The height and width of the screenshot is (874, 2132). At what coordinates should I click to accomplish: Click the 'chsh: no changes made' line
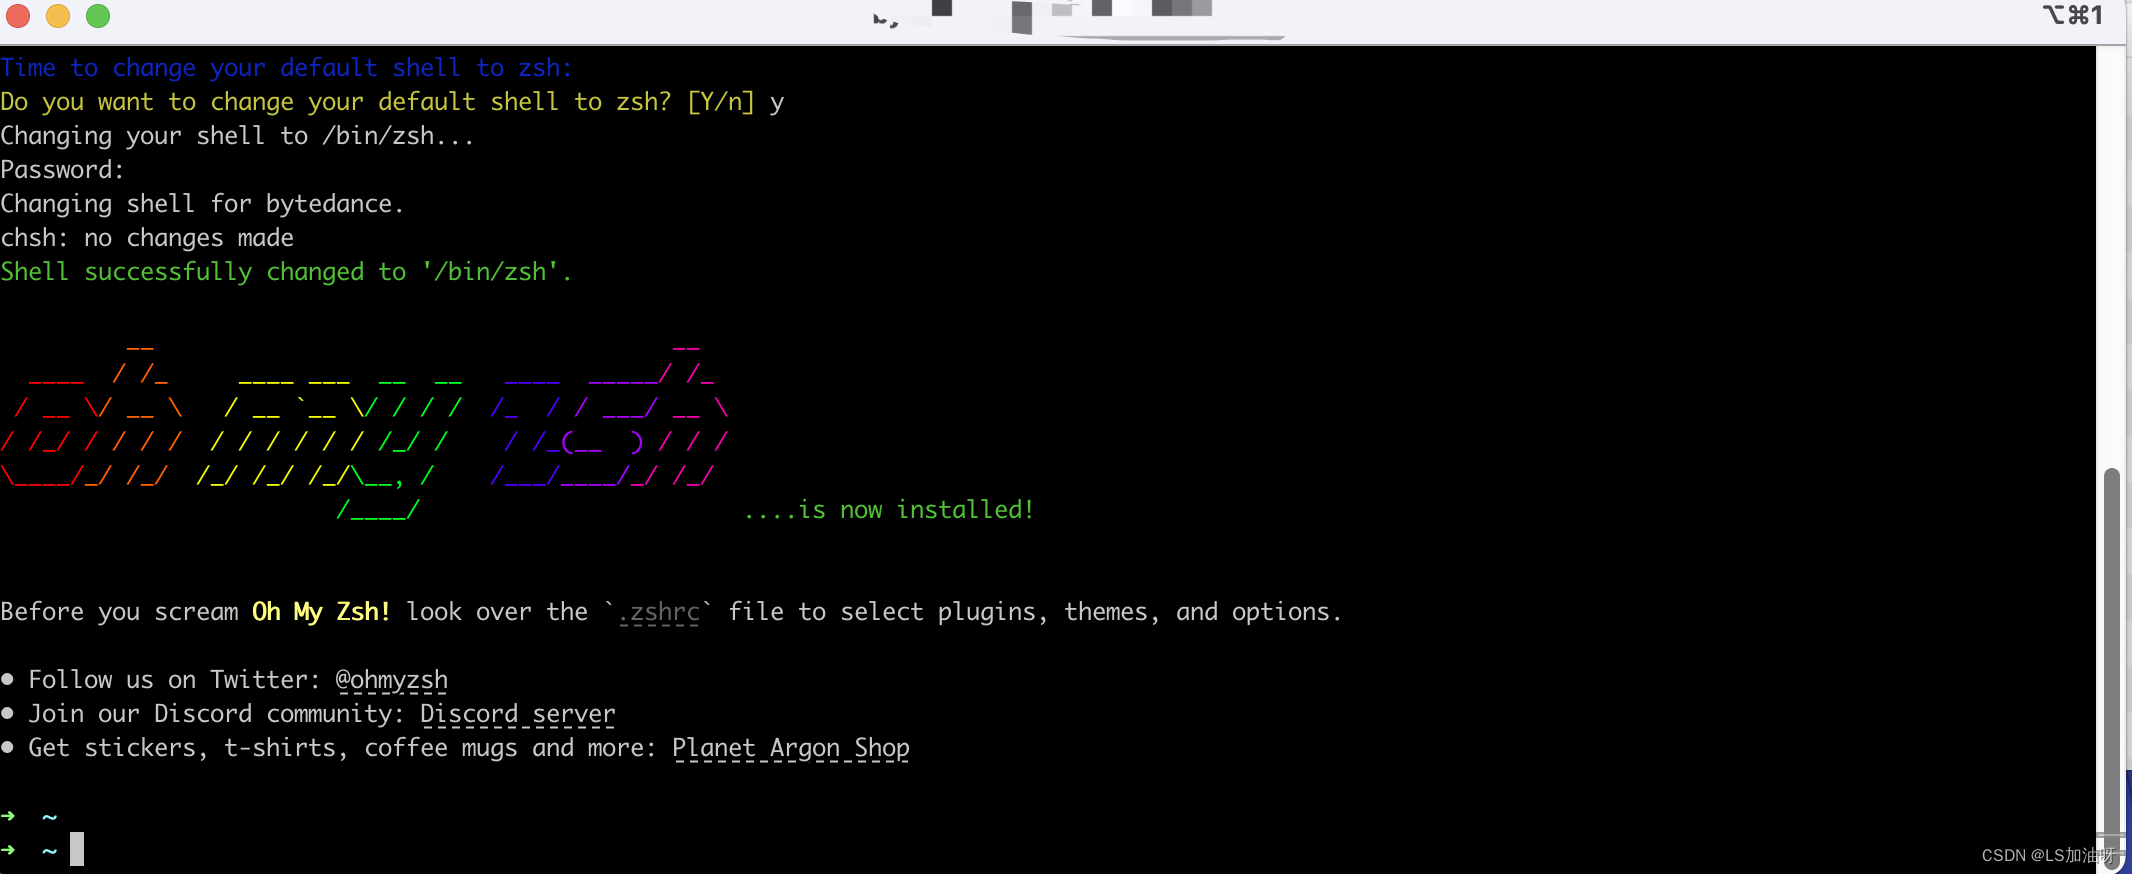pos(147,238)
